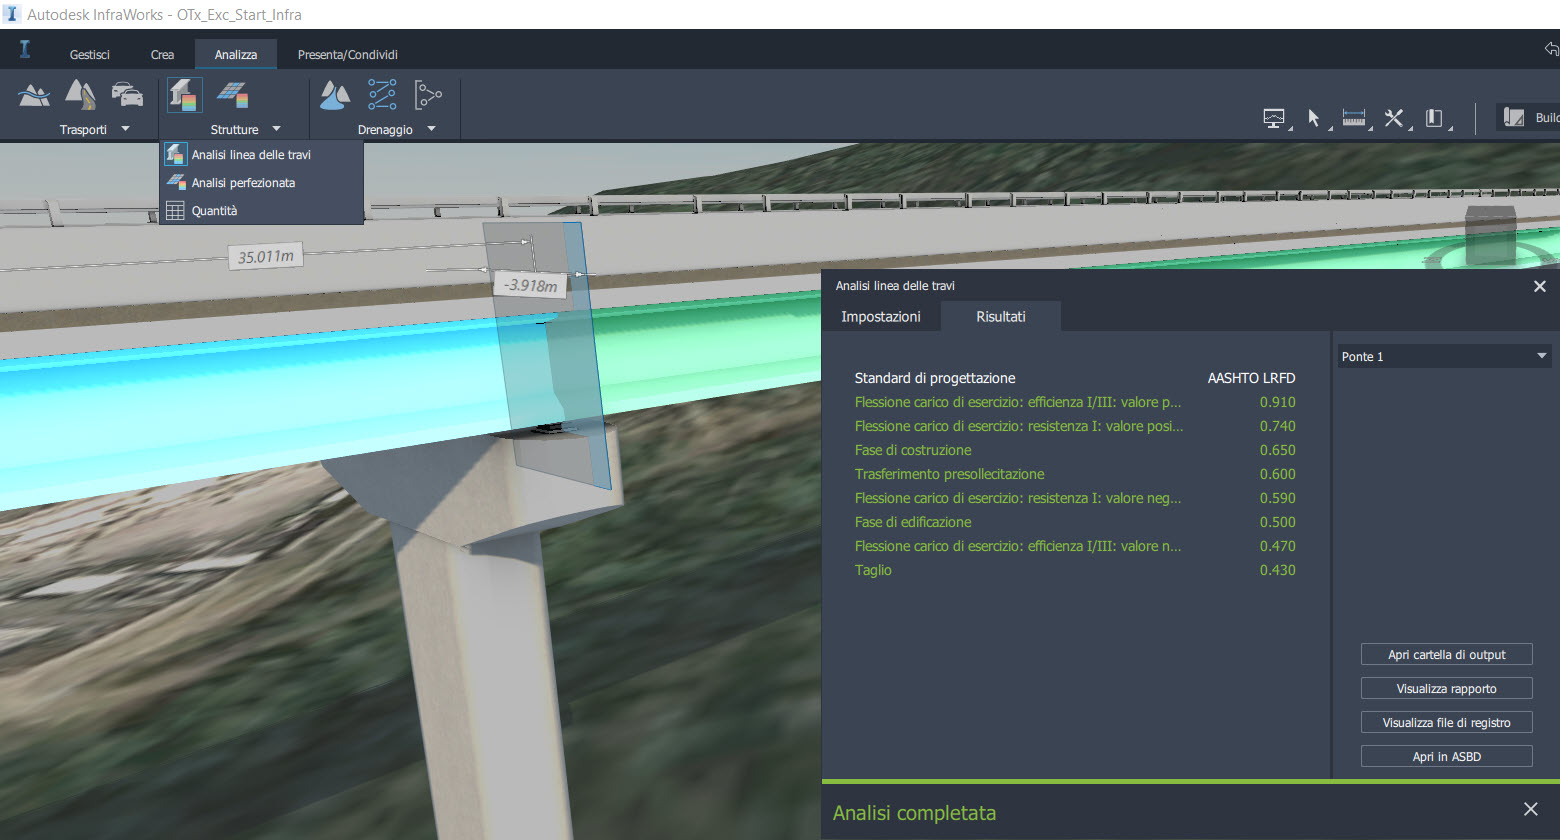Open the Trasporti group dropdown arrow
This screenshot has width=1560, height=840.
[126, 128]
